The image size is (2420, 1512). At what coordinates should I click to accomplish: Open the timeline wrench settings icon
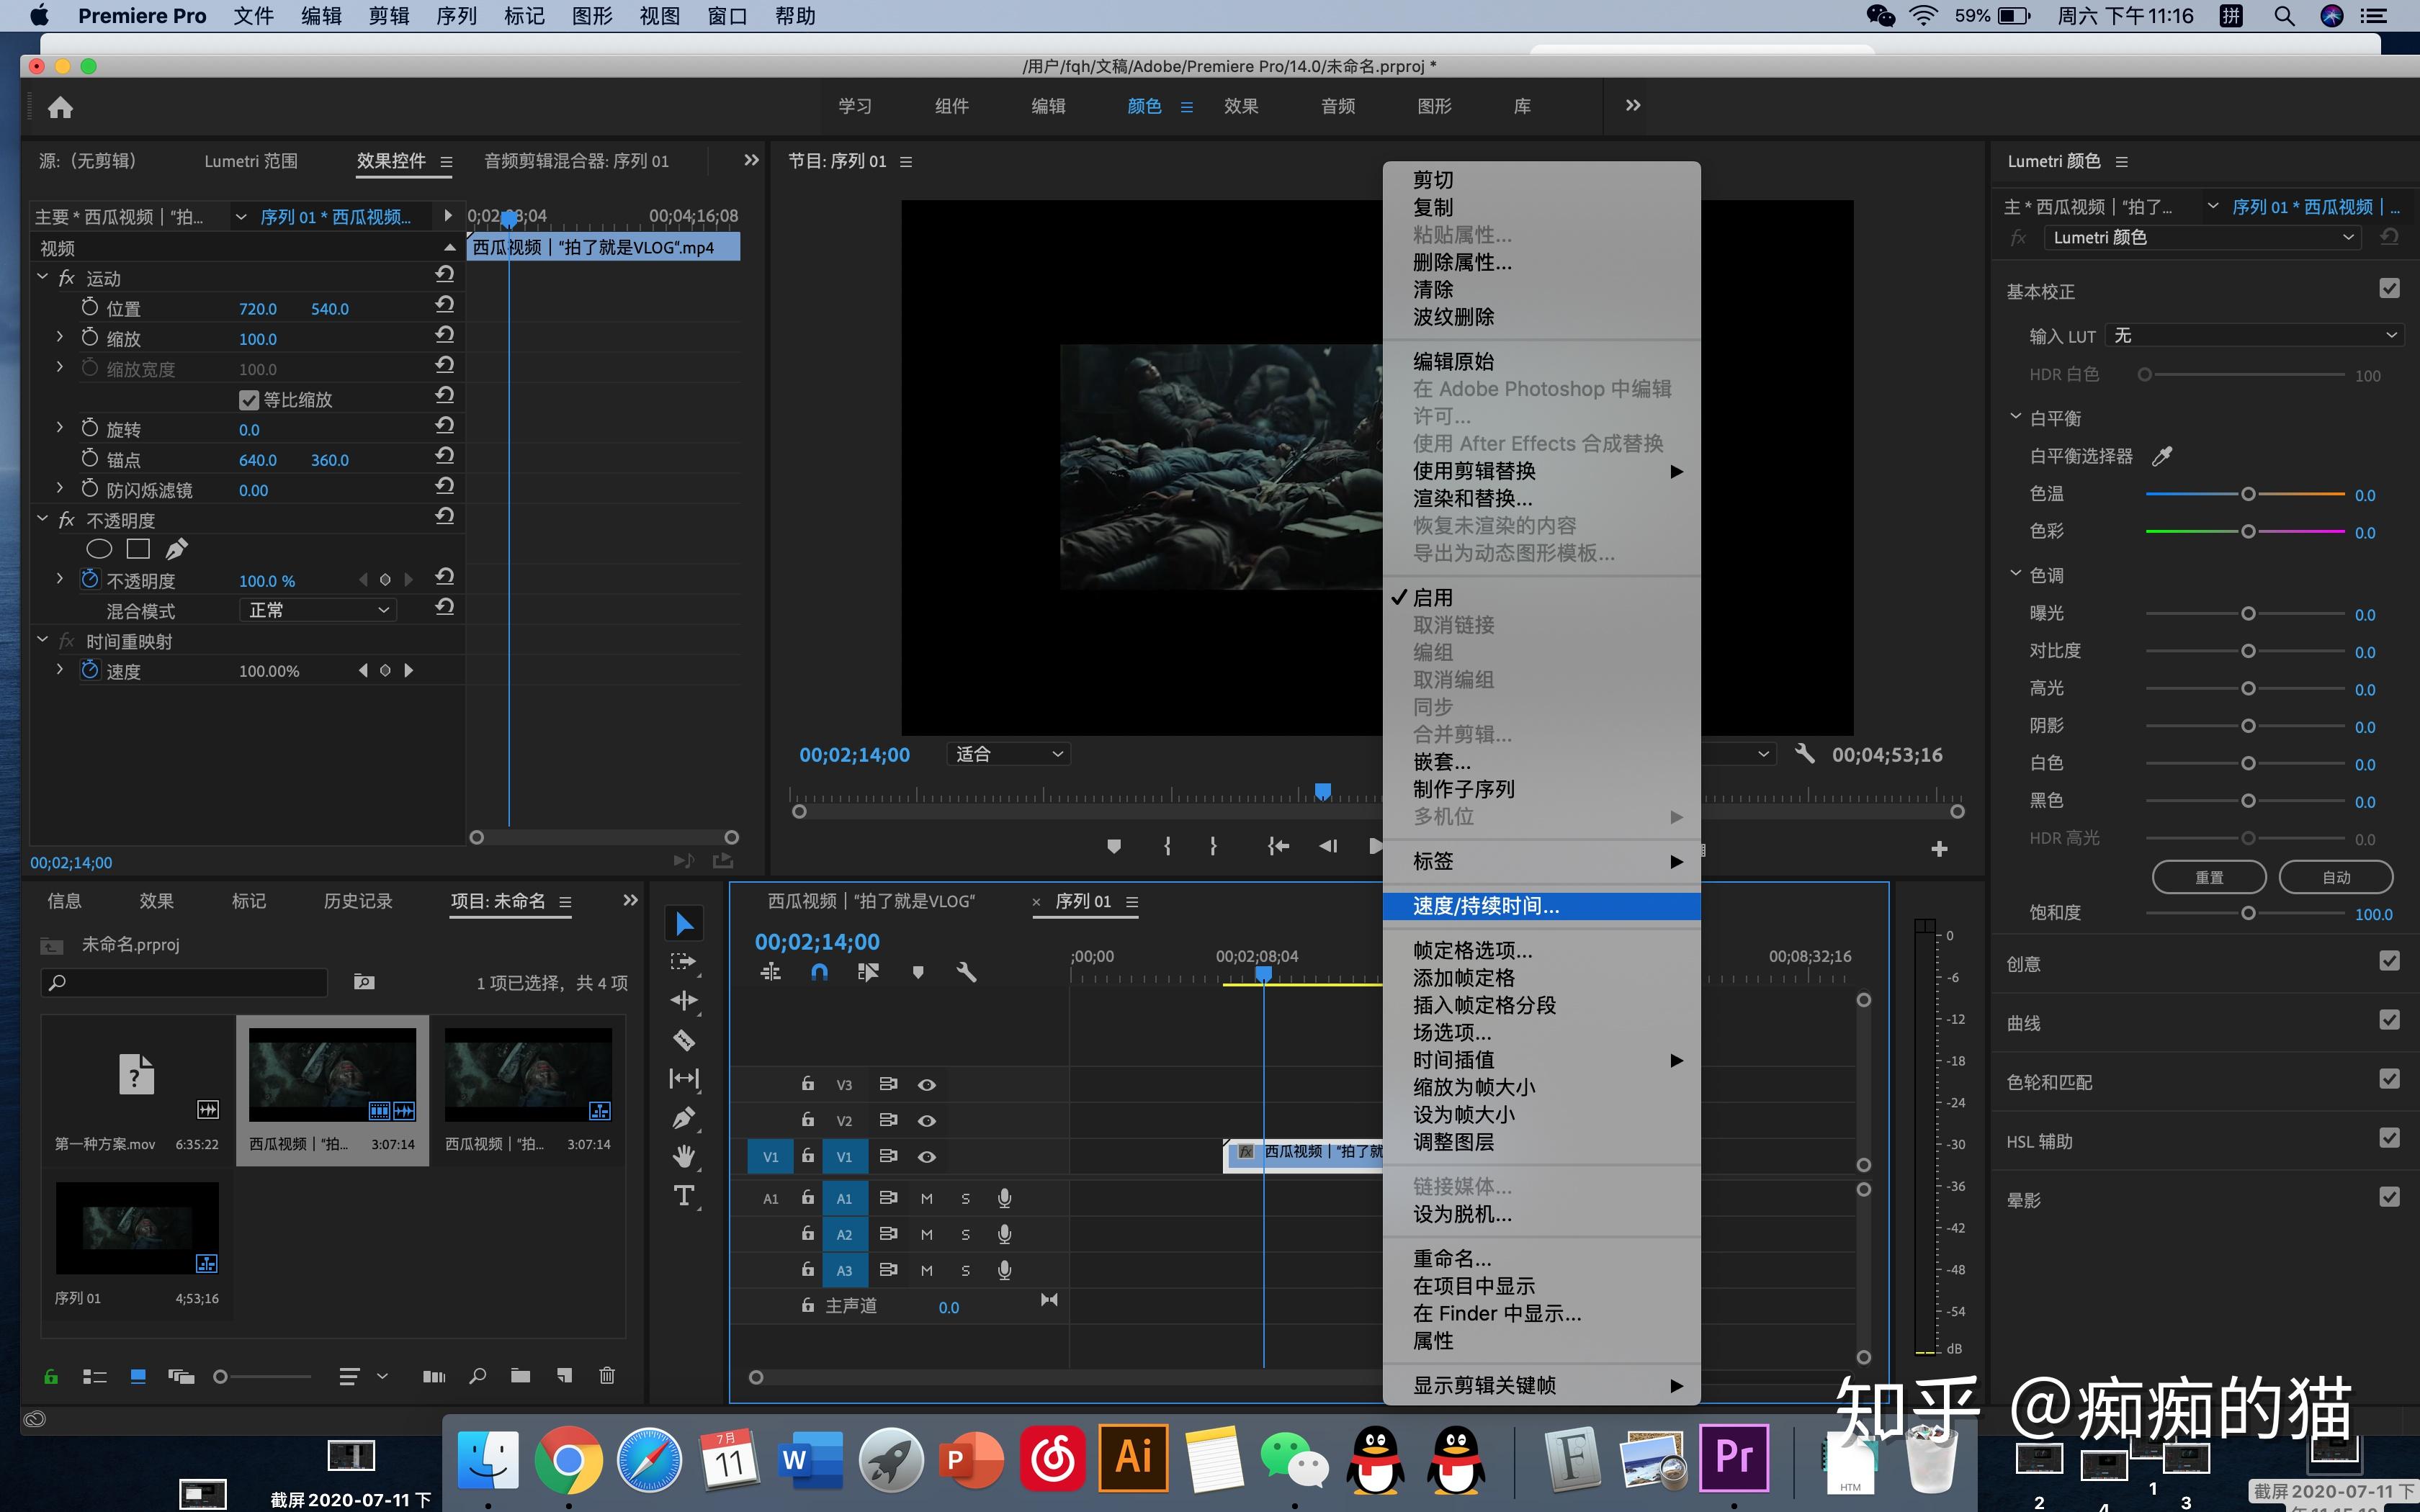966,972
